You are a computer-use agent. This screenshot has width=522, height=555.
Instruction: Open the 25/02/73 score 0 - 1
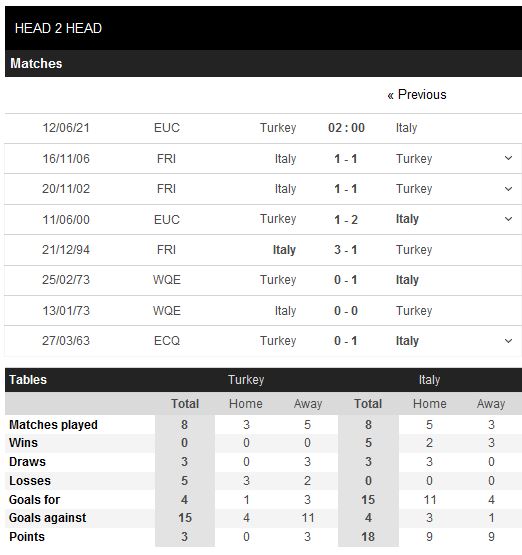345,280
